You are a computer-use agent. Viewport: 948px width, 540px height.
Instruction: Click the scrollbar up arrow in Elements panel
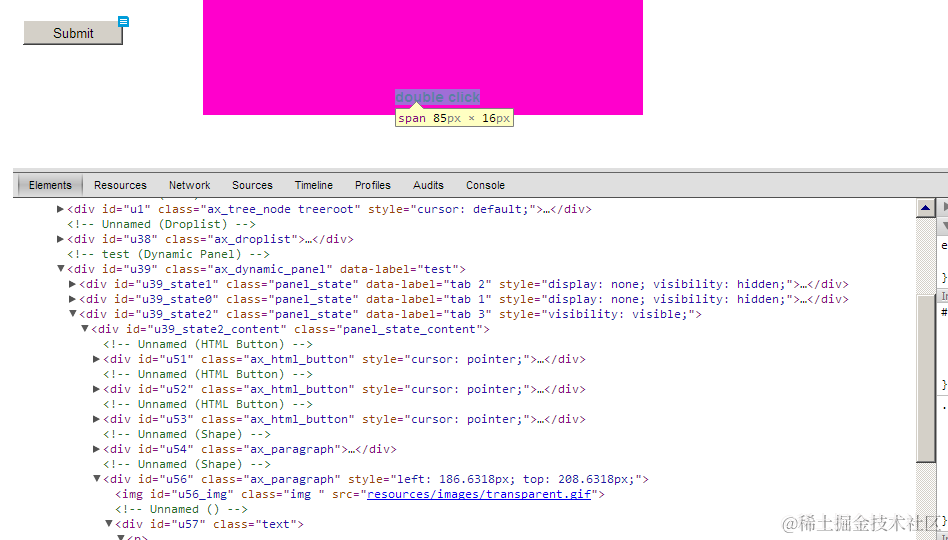[x=926, y=209]
